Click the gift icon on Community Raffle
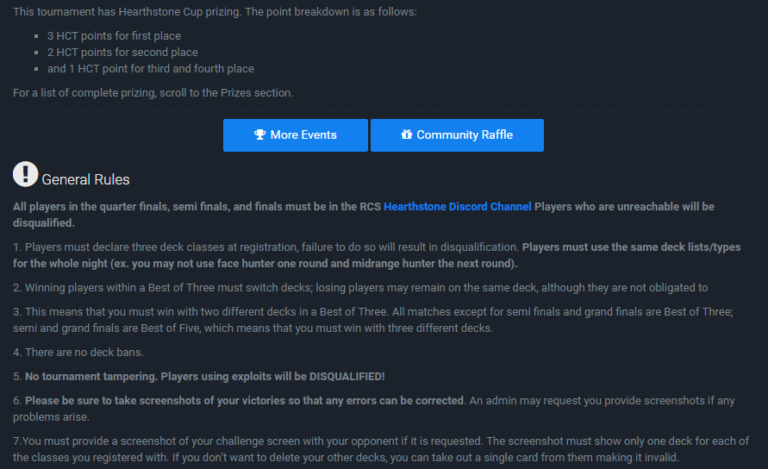Viewport: 768px width, 469px height. click(x=407, y=134)
